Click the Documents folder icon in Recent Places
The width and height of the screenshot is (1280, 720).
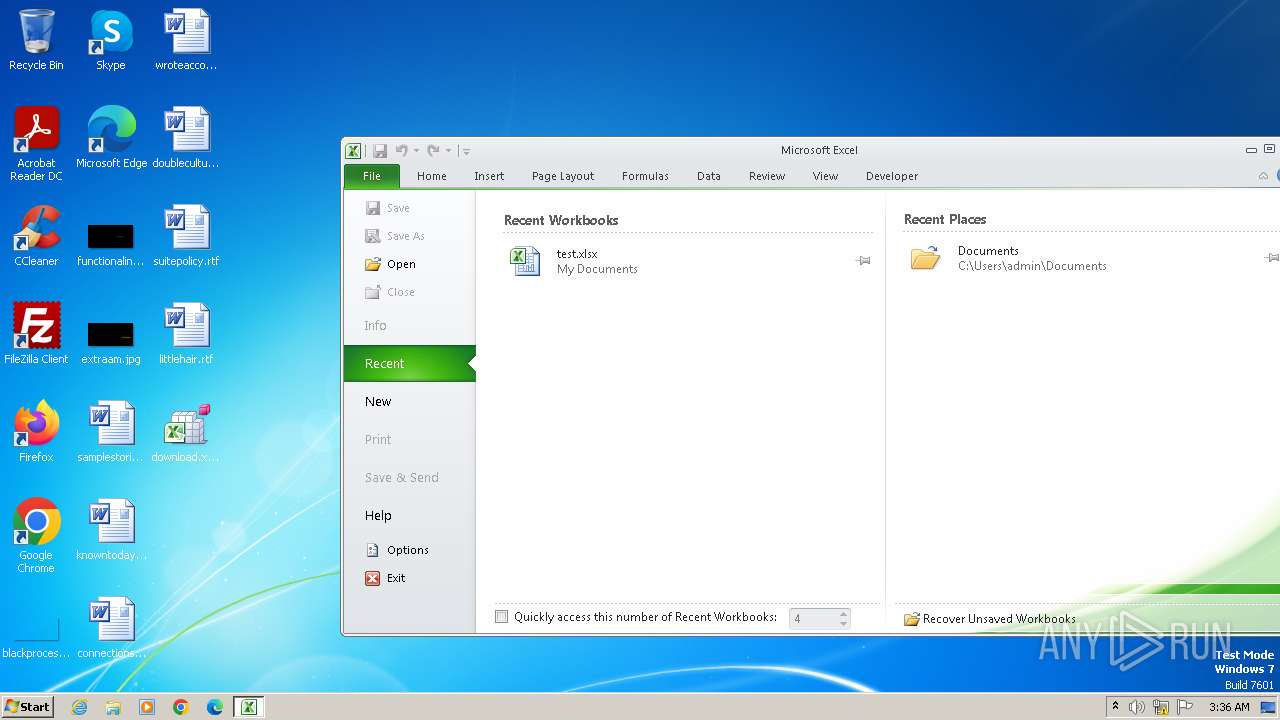coord(925,258)
